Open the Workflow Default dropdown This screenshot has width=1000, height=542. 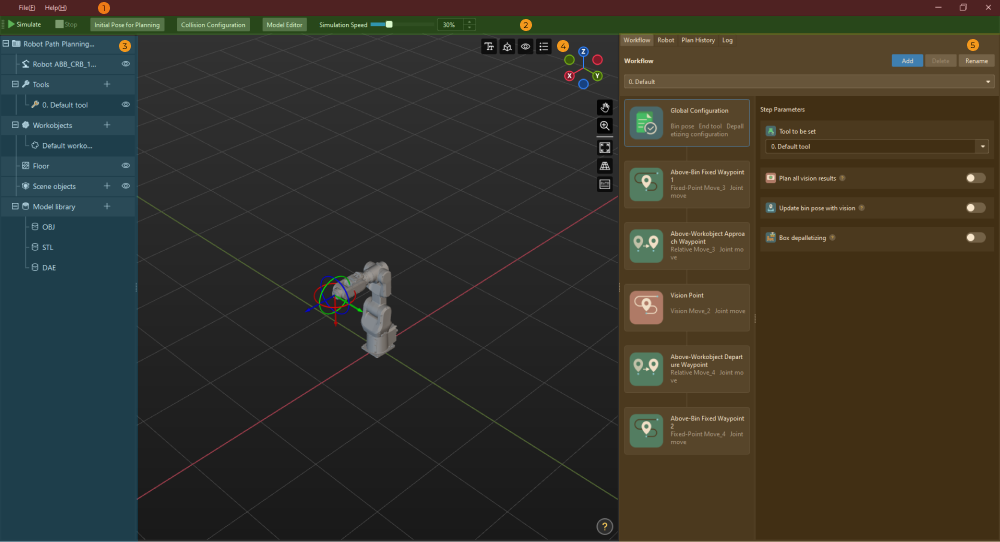[988, 81]
